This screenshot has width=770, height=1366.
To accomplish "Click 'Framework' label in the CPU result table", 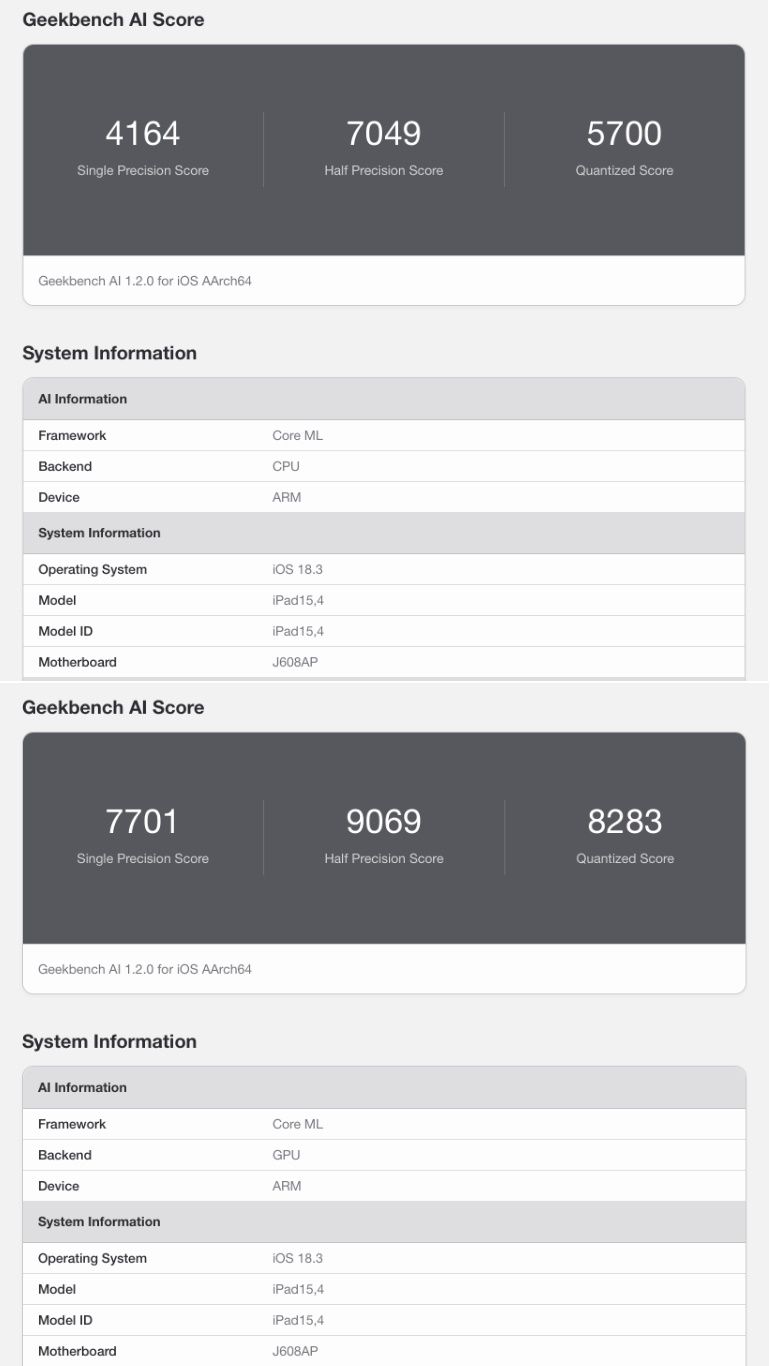I will [x=72, y=435].
